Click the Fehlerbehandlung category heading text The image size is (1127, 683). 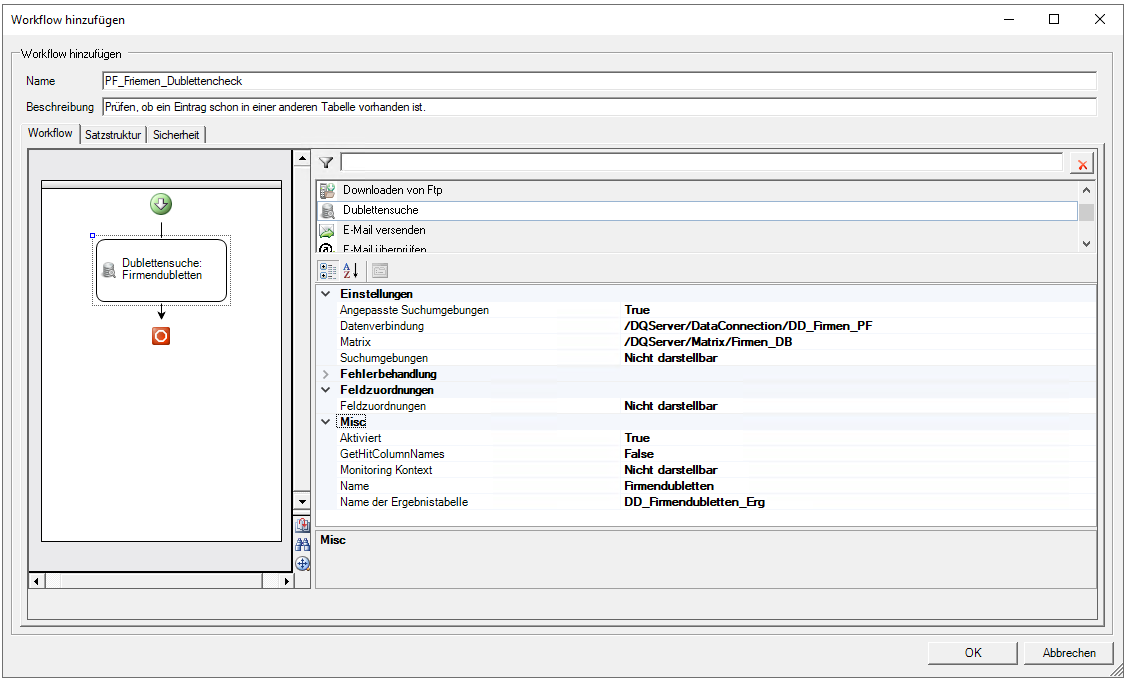388,374
